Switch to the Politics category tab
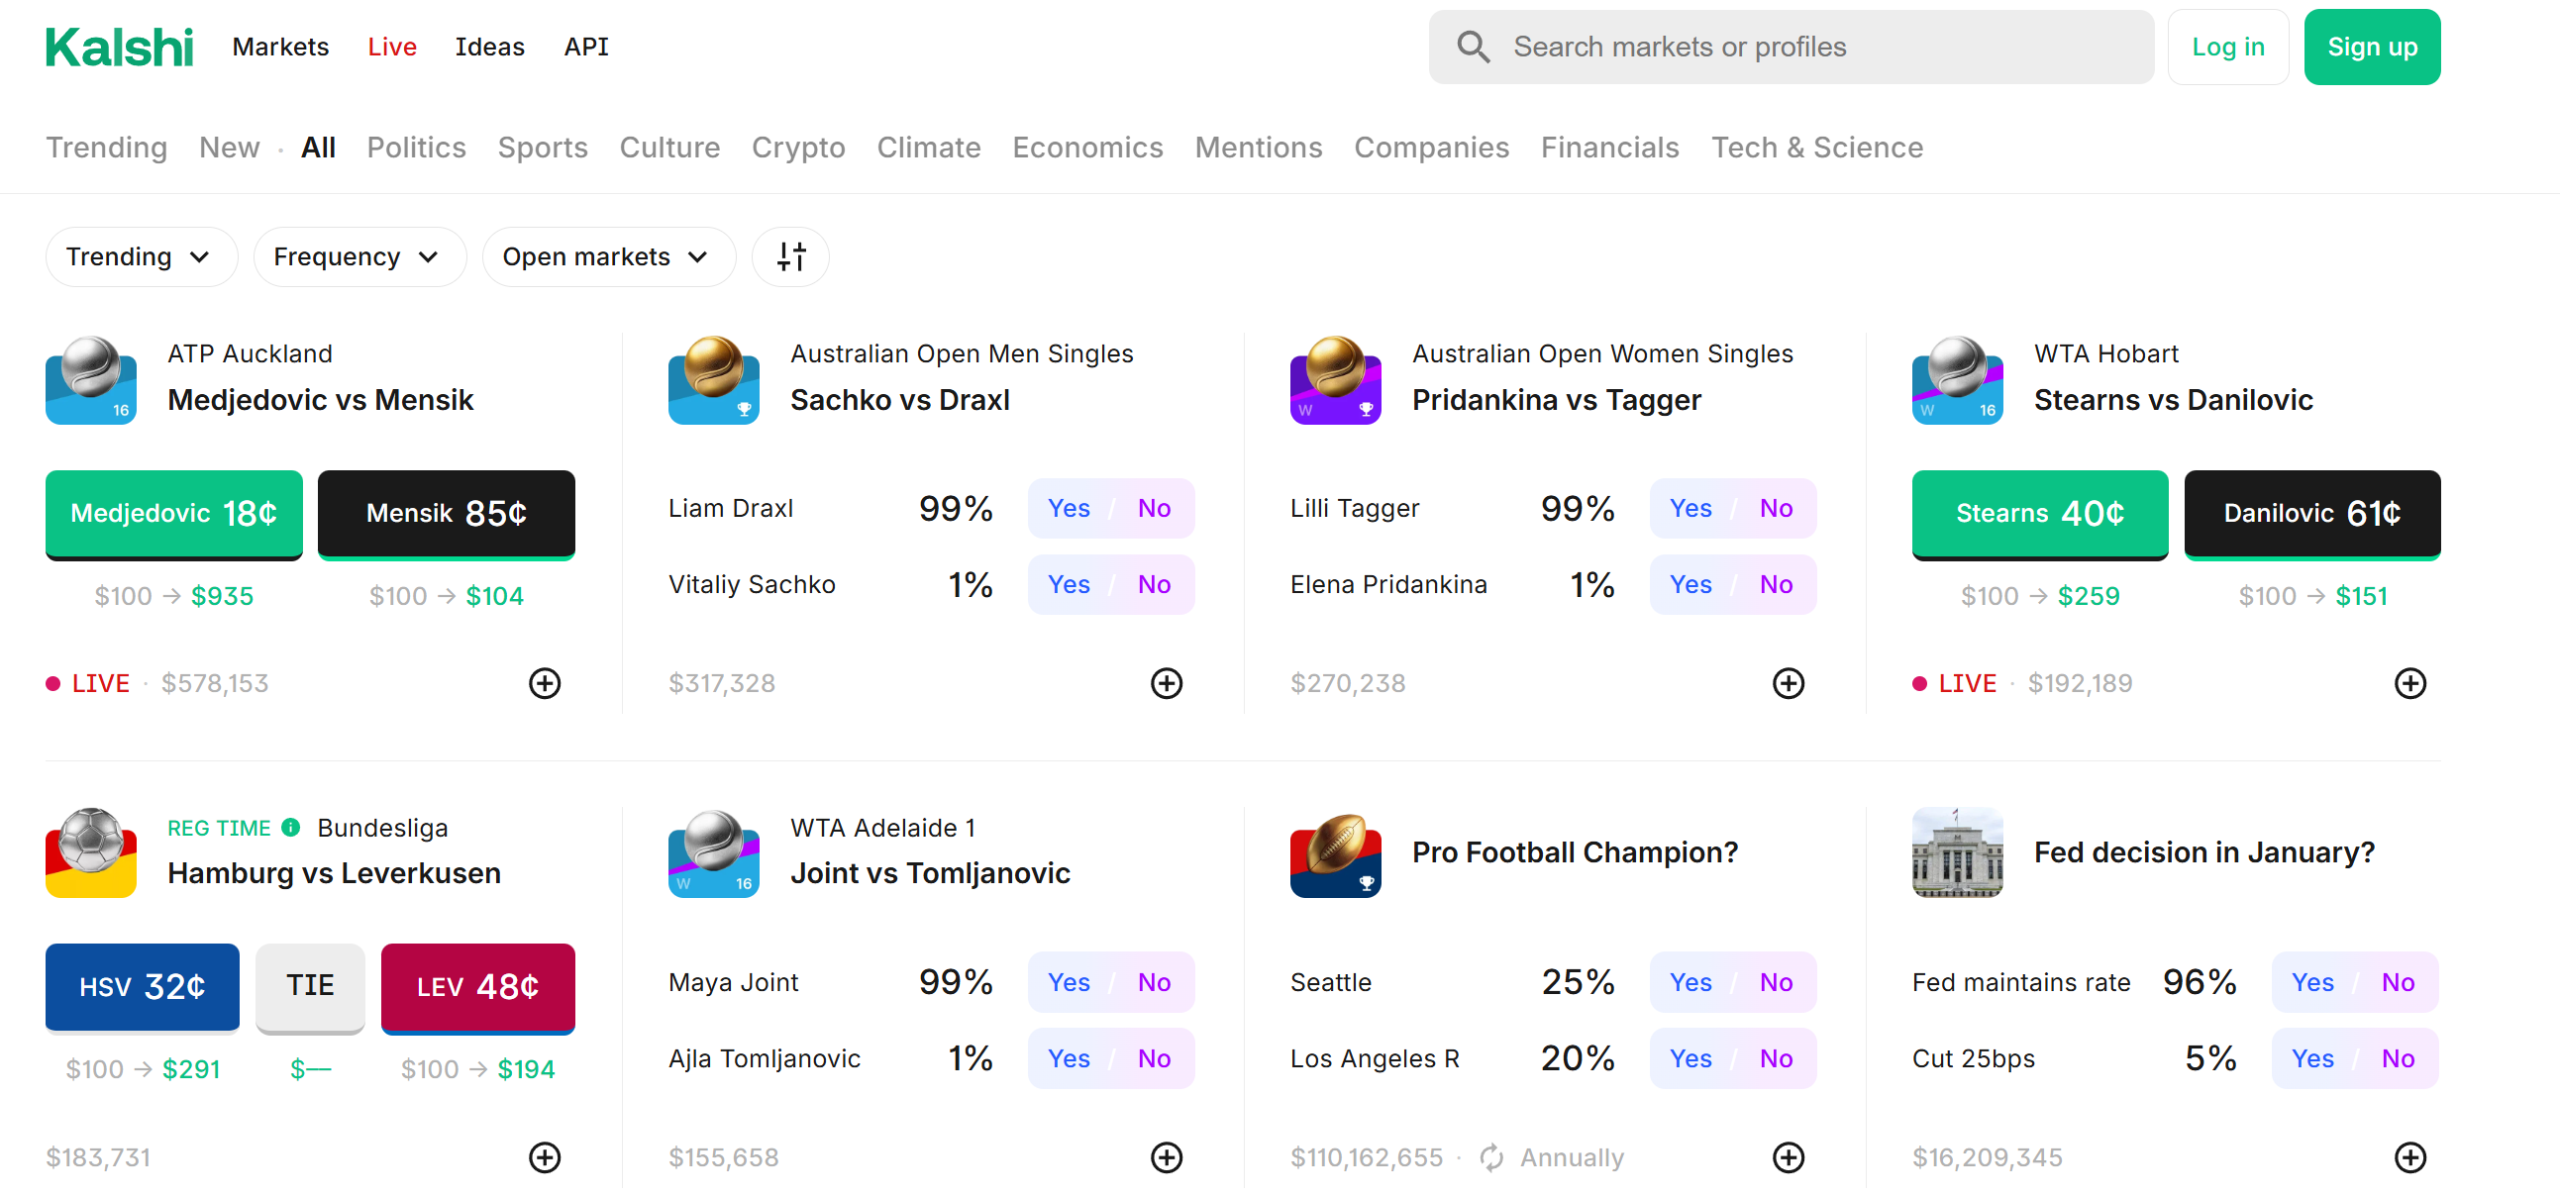The image size is (2560, 1197). click(416, 148)
